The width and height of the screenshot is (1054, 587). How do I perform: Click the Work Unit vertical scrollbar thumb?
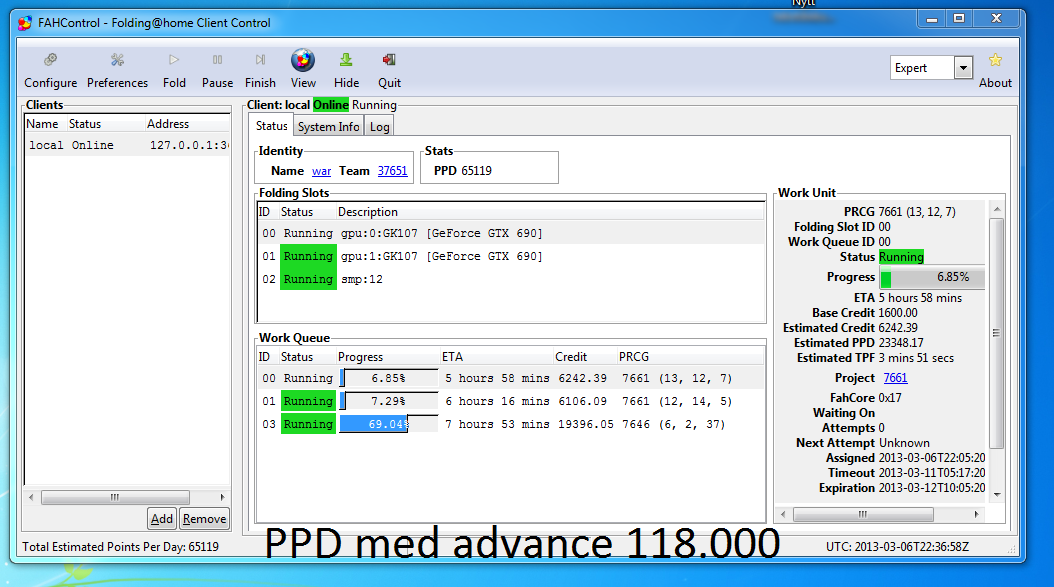pyautogui.click(x=997, y=334)
